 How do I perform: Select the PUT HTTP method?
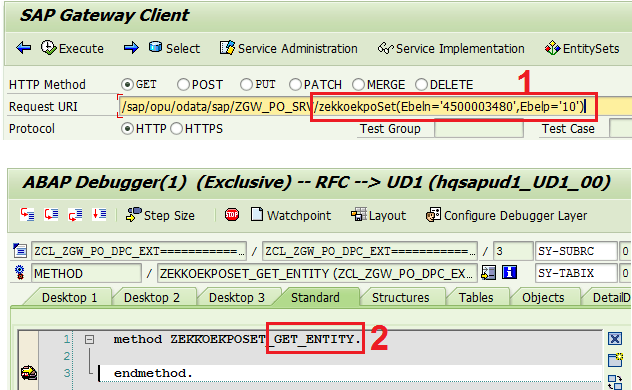(246, 85)
